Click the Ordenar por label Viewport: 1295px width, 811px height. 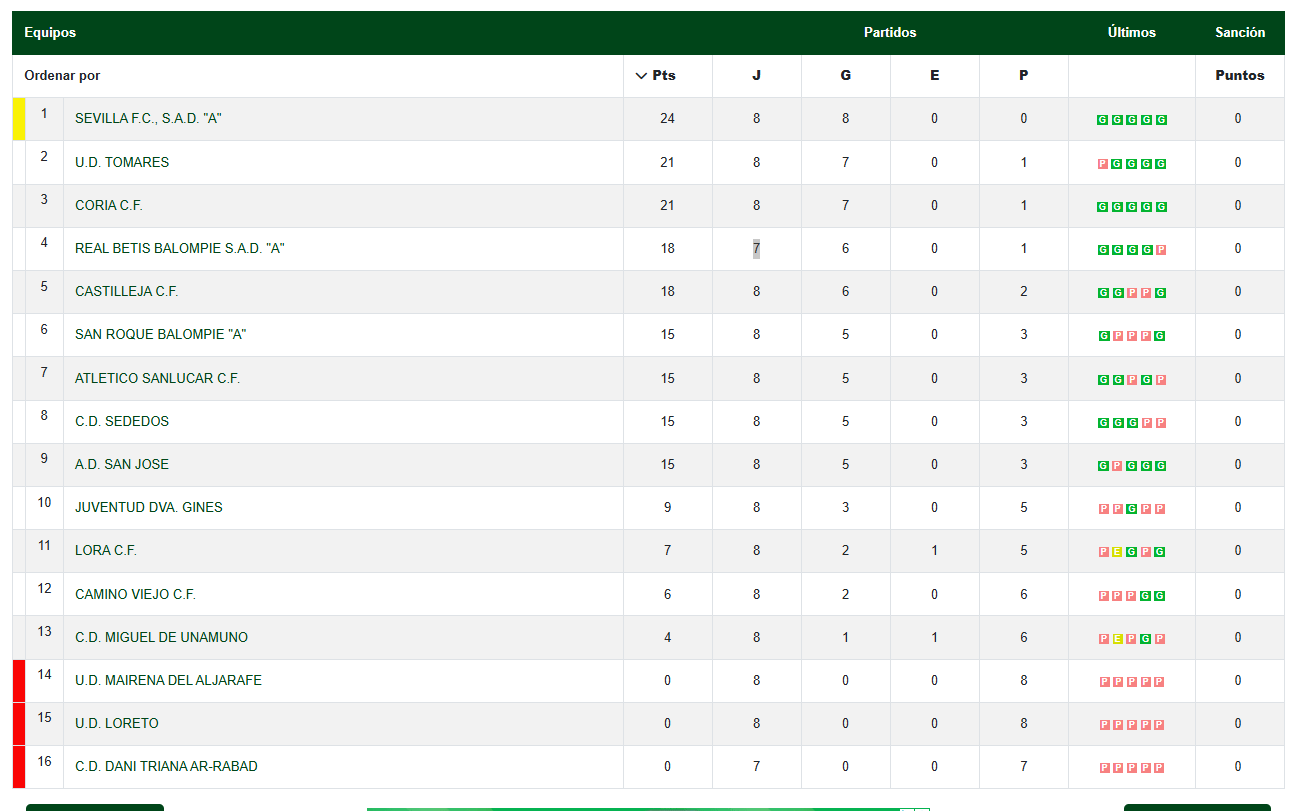tap(62, 75)
